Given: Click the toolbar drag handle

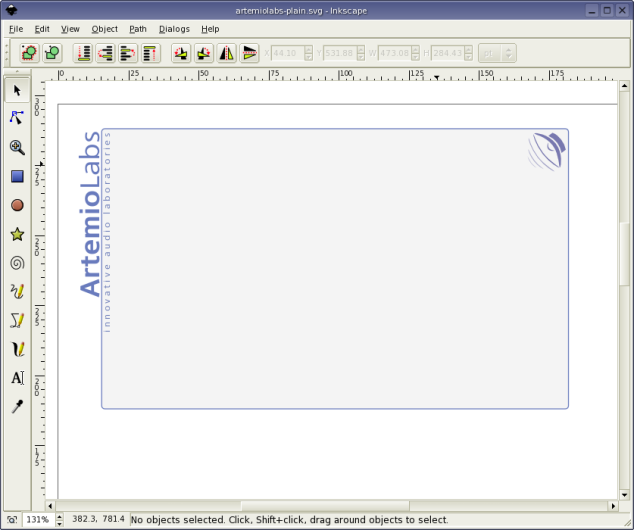Looking at the screenshot, I should [x=6, y=53].
